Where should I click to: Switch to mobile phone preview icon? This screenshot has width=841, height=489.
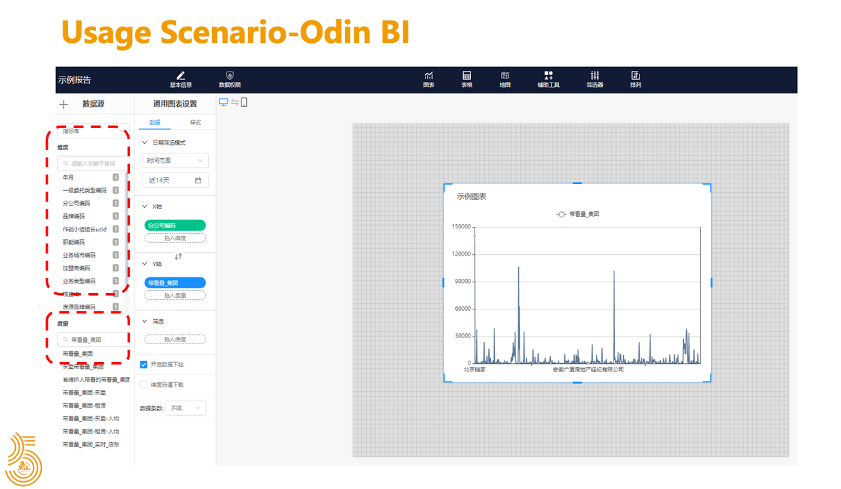click(244, 102)
